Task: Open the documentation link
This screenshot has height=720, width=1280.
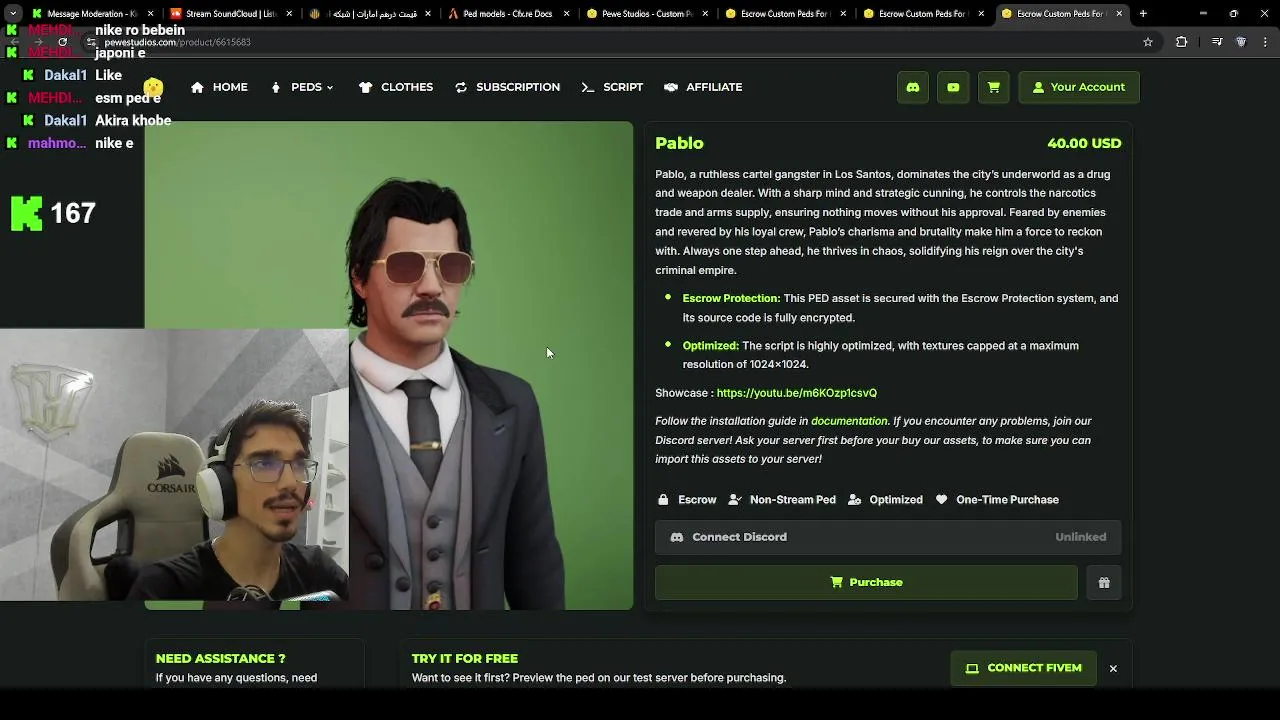Action: (849, 421)
